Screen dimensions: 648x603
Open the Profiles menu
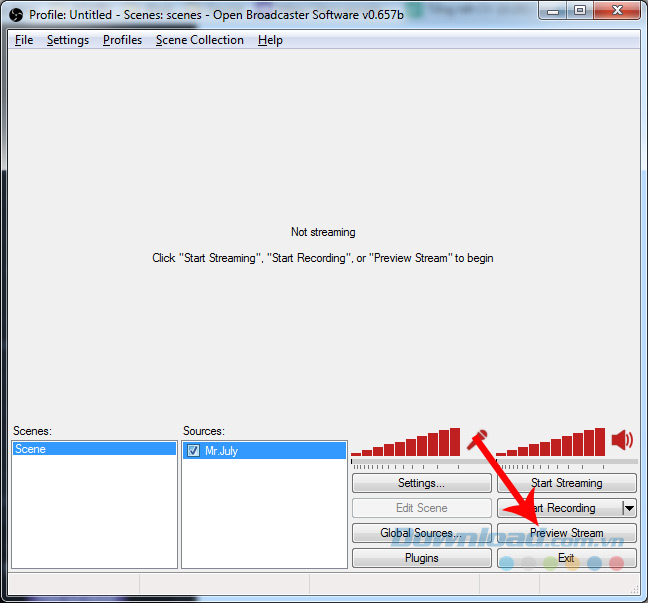pos(122,40)
